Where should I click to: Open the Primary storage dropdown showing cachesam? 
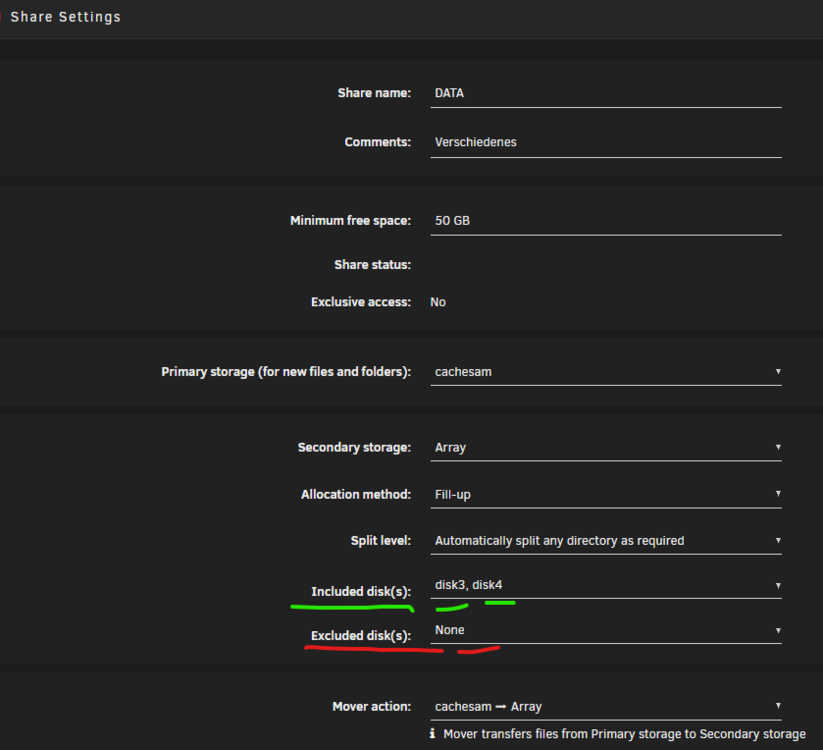(606, 372)
